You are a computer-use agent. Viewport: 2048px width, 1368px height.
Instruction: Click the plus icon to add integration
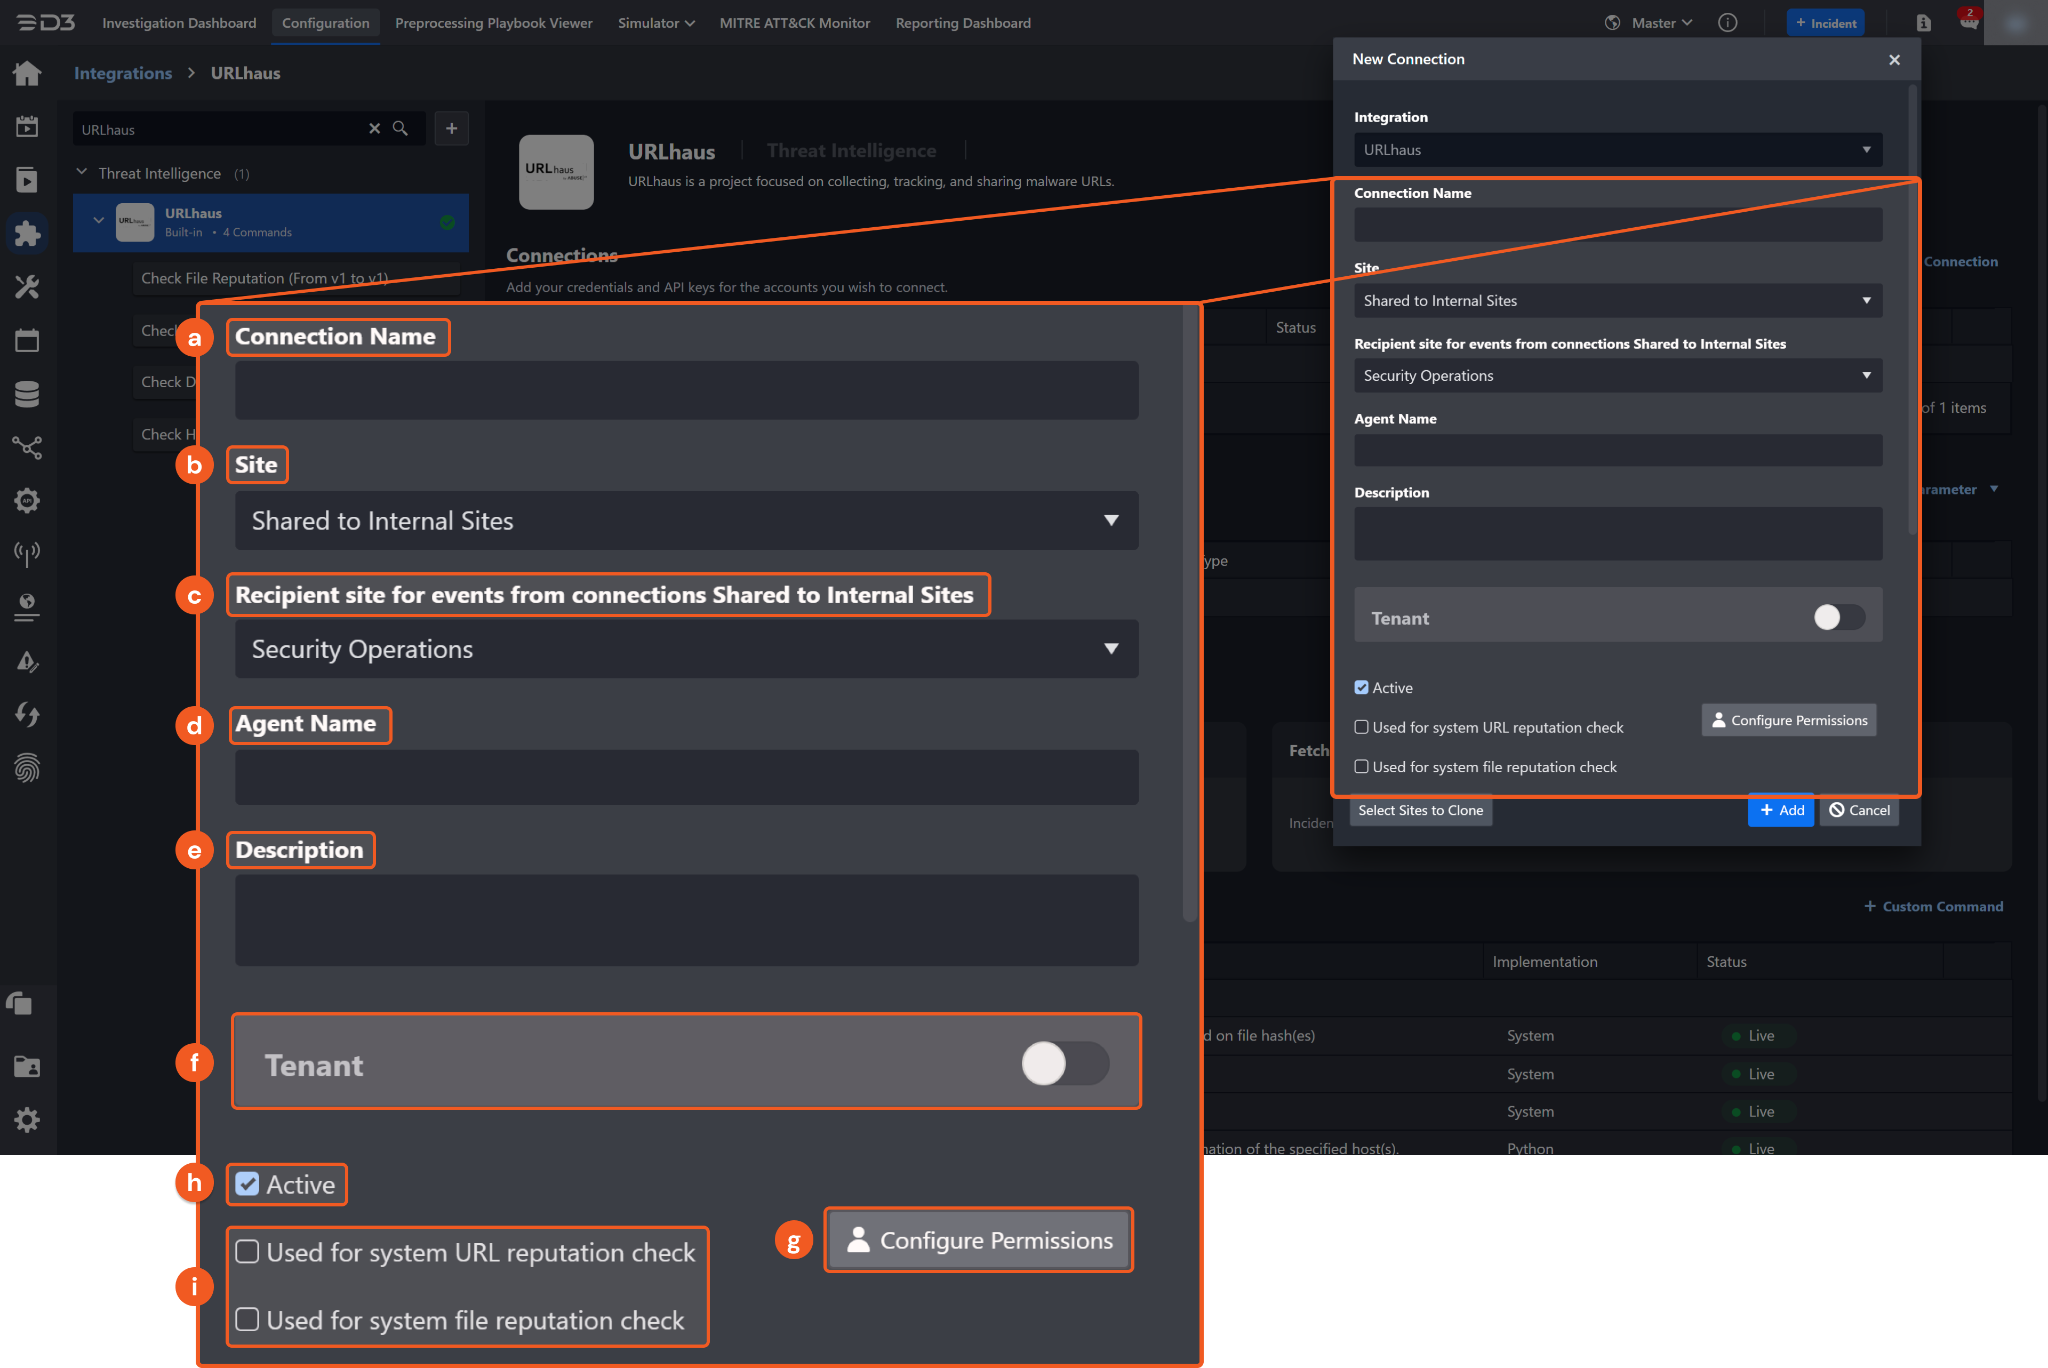point(451,129)
